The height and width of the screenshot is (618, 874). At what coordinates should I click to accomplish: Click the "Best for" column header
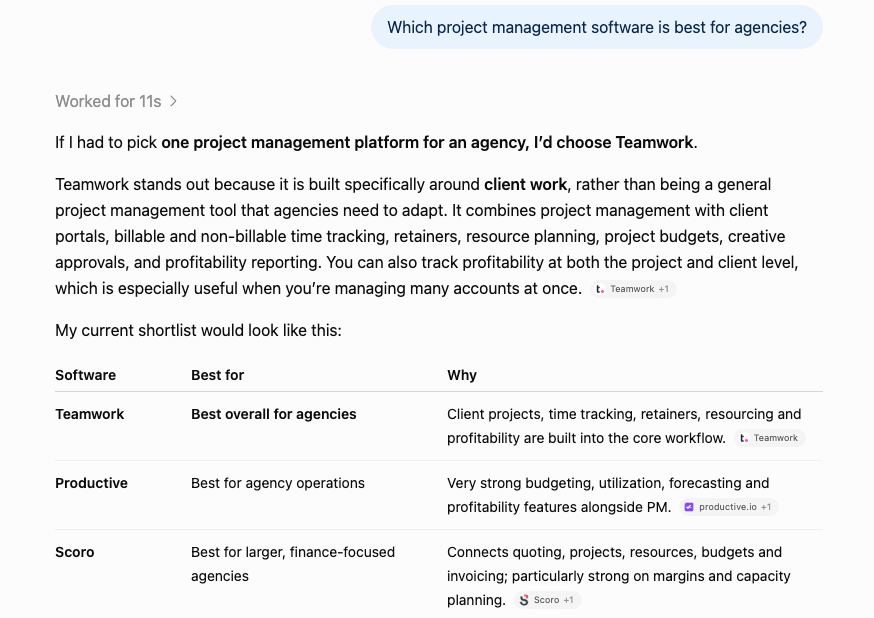(x=217, y=375)
